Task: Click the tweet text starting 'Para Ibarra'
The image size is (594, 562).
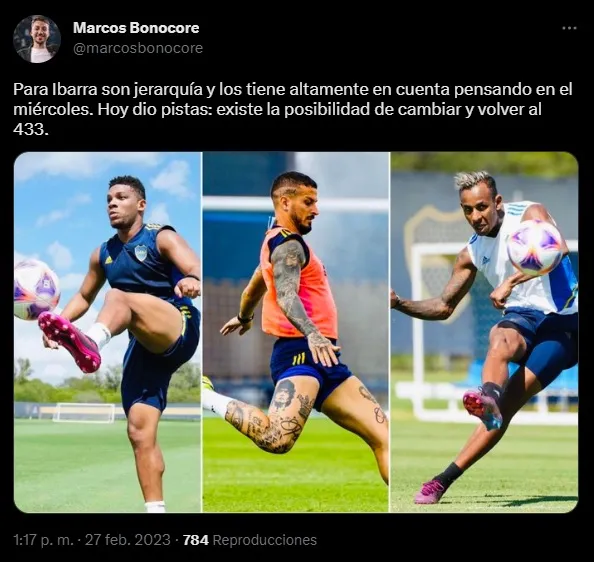Action: (293, 109)
